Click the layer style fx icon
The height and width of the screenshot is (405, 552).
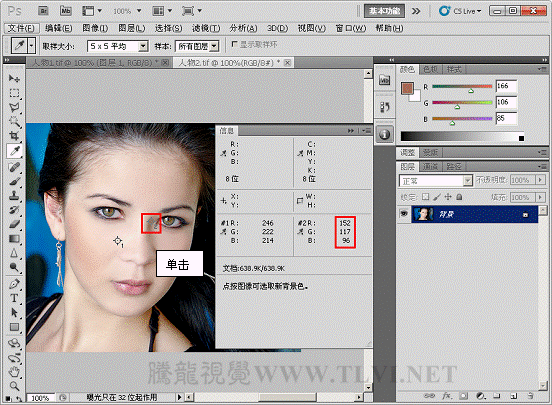point(447,396)
